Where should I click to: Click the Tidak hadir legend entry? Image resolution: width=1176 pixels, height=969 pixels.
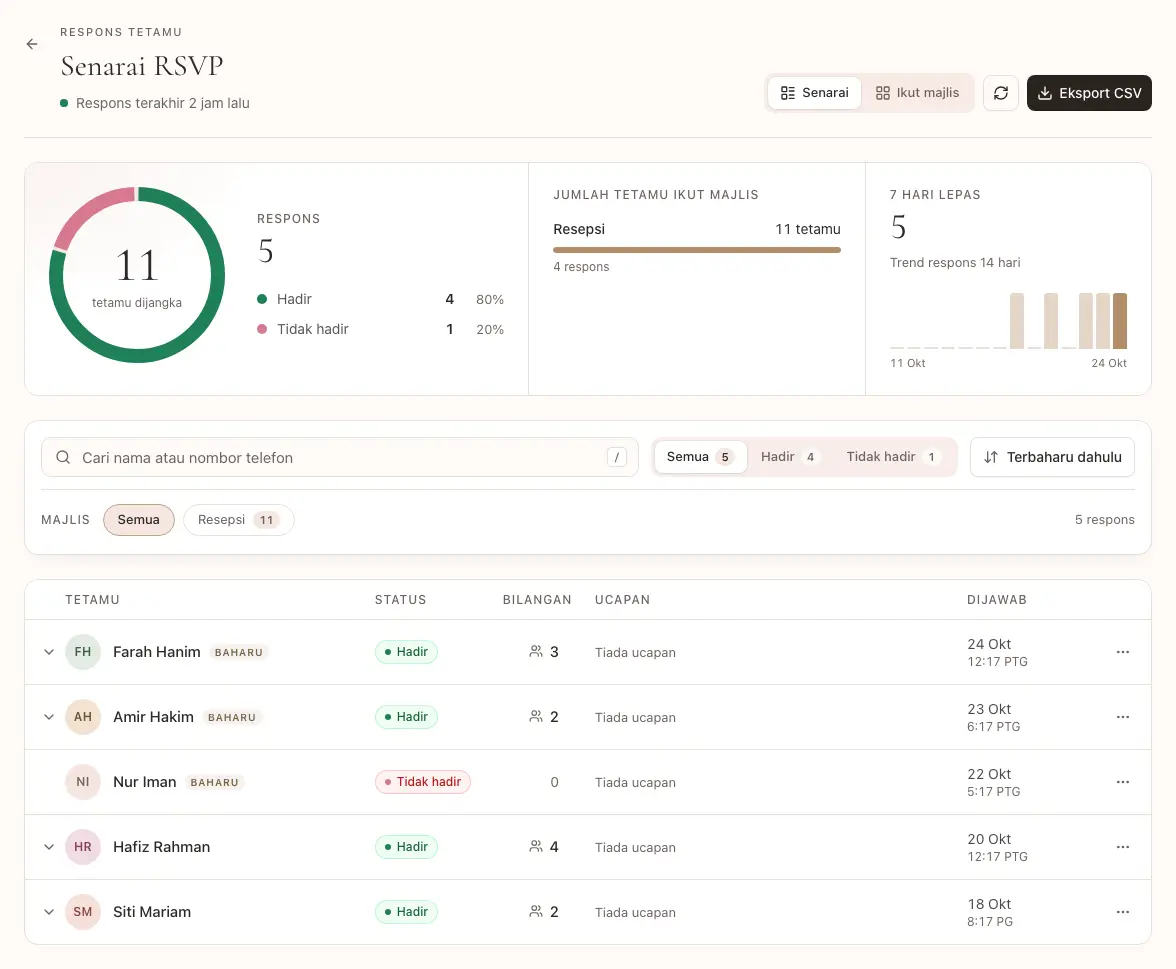[380, 329]
